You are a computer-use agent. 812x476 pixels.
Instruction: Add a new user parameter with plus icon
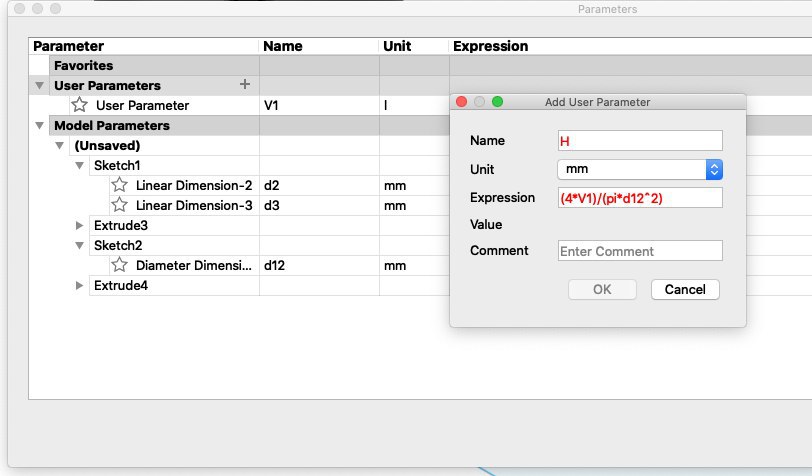tap(245, 84)
